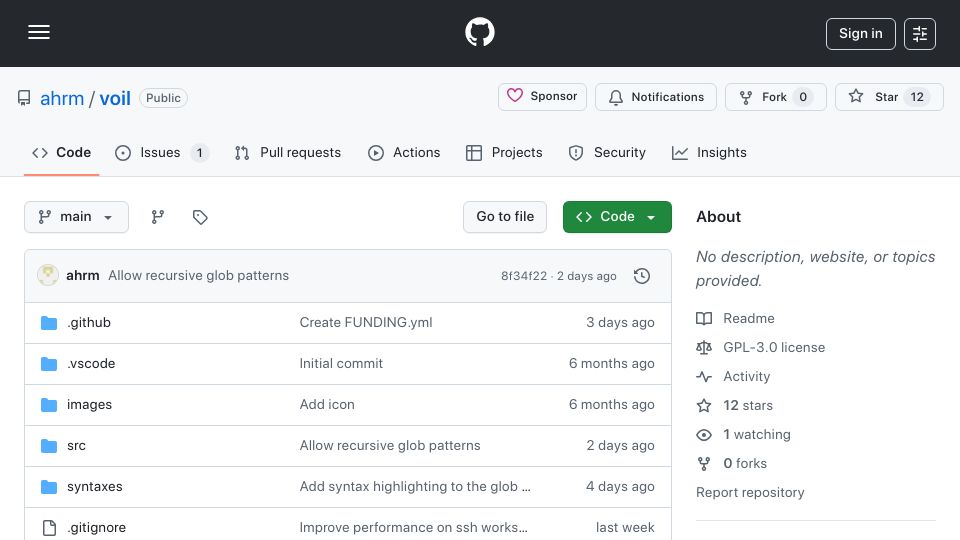This screenshot has width=960, height=540.
Task: Click the Sponsor heart icon
Action: (515, 96)
